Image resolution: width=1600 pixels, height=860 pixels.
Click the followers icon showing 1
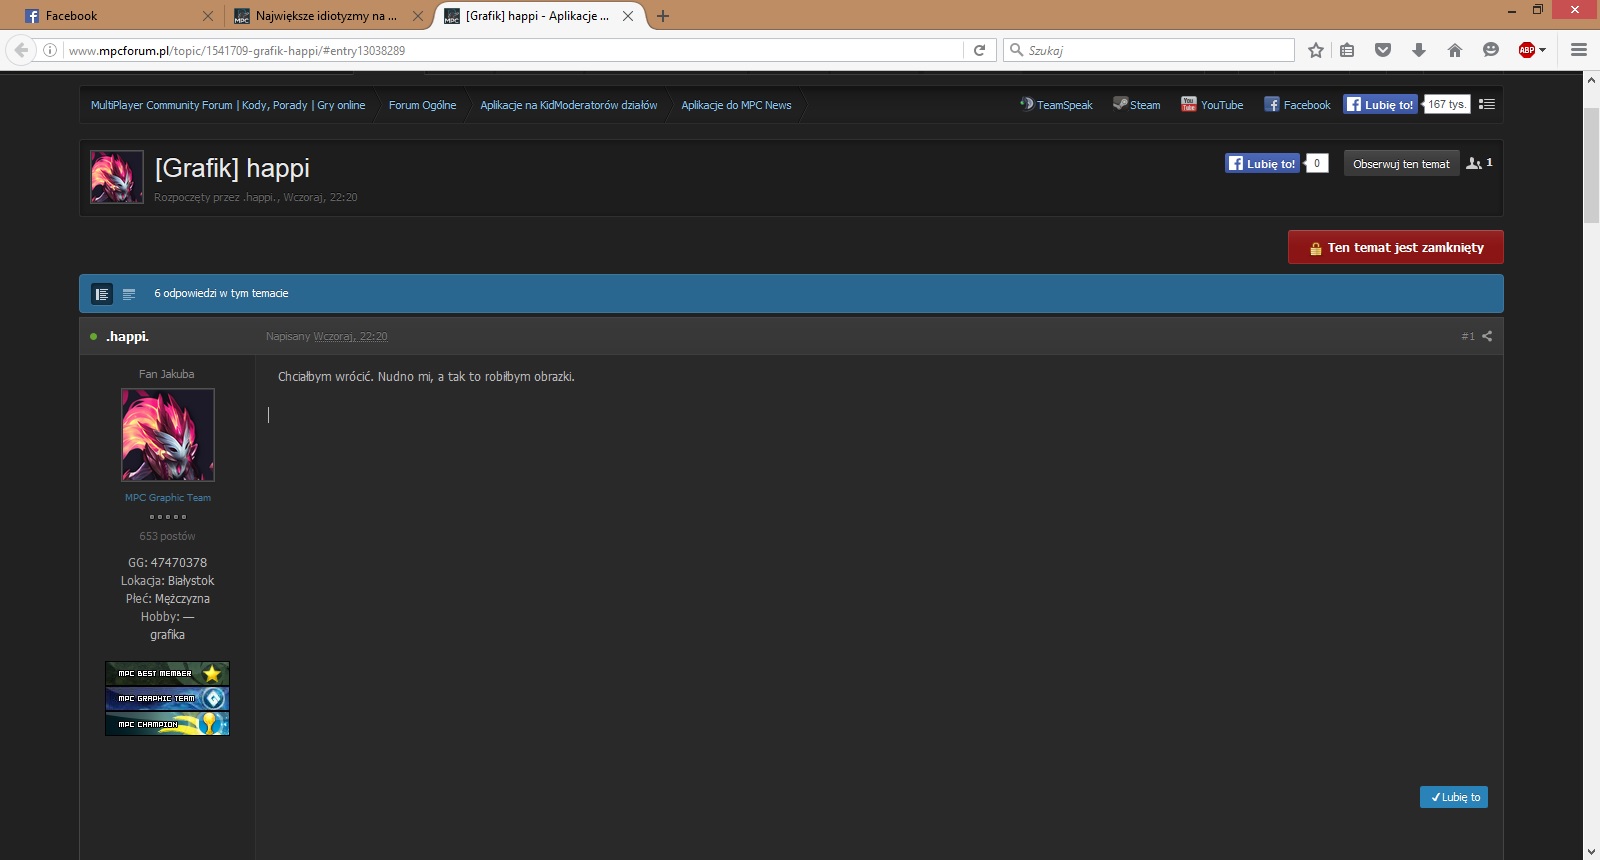1479,163
